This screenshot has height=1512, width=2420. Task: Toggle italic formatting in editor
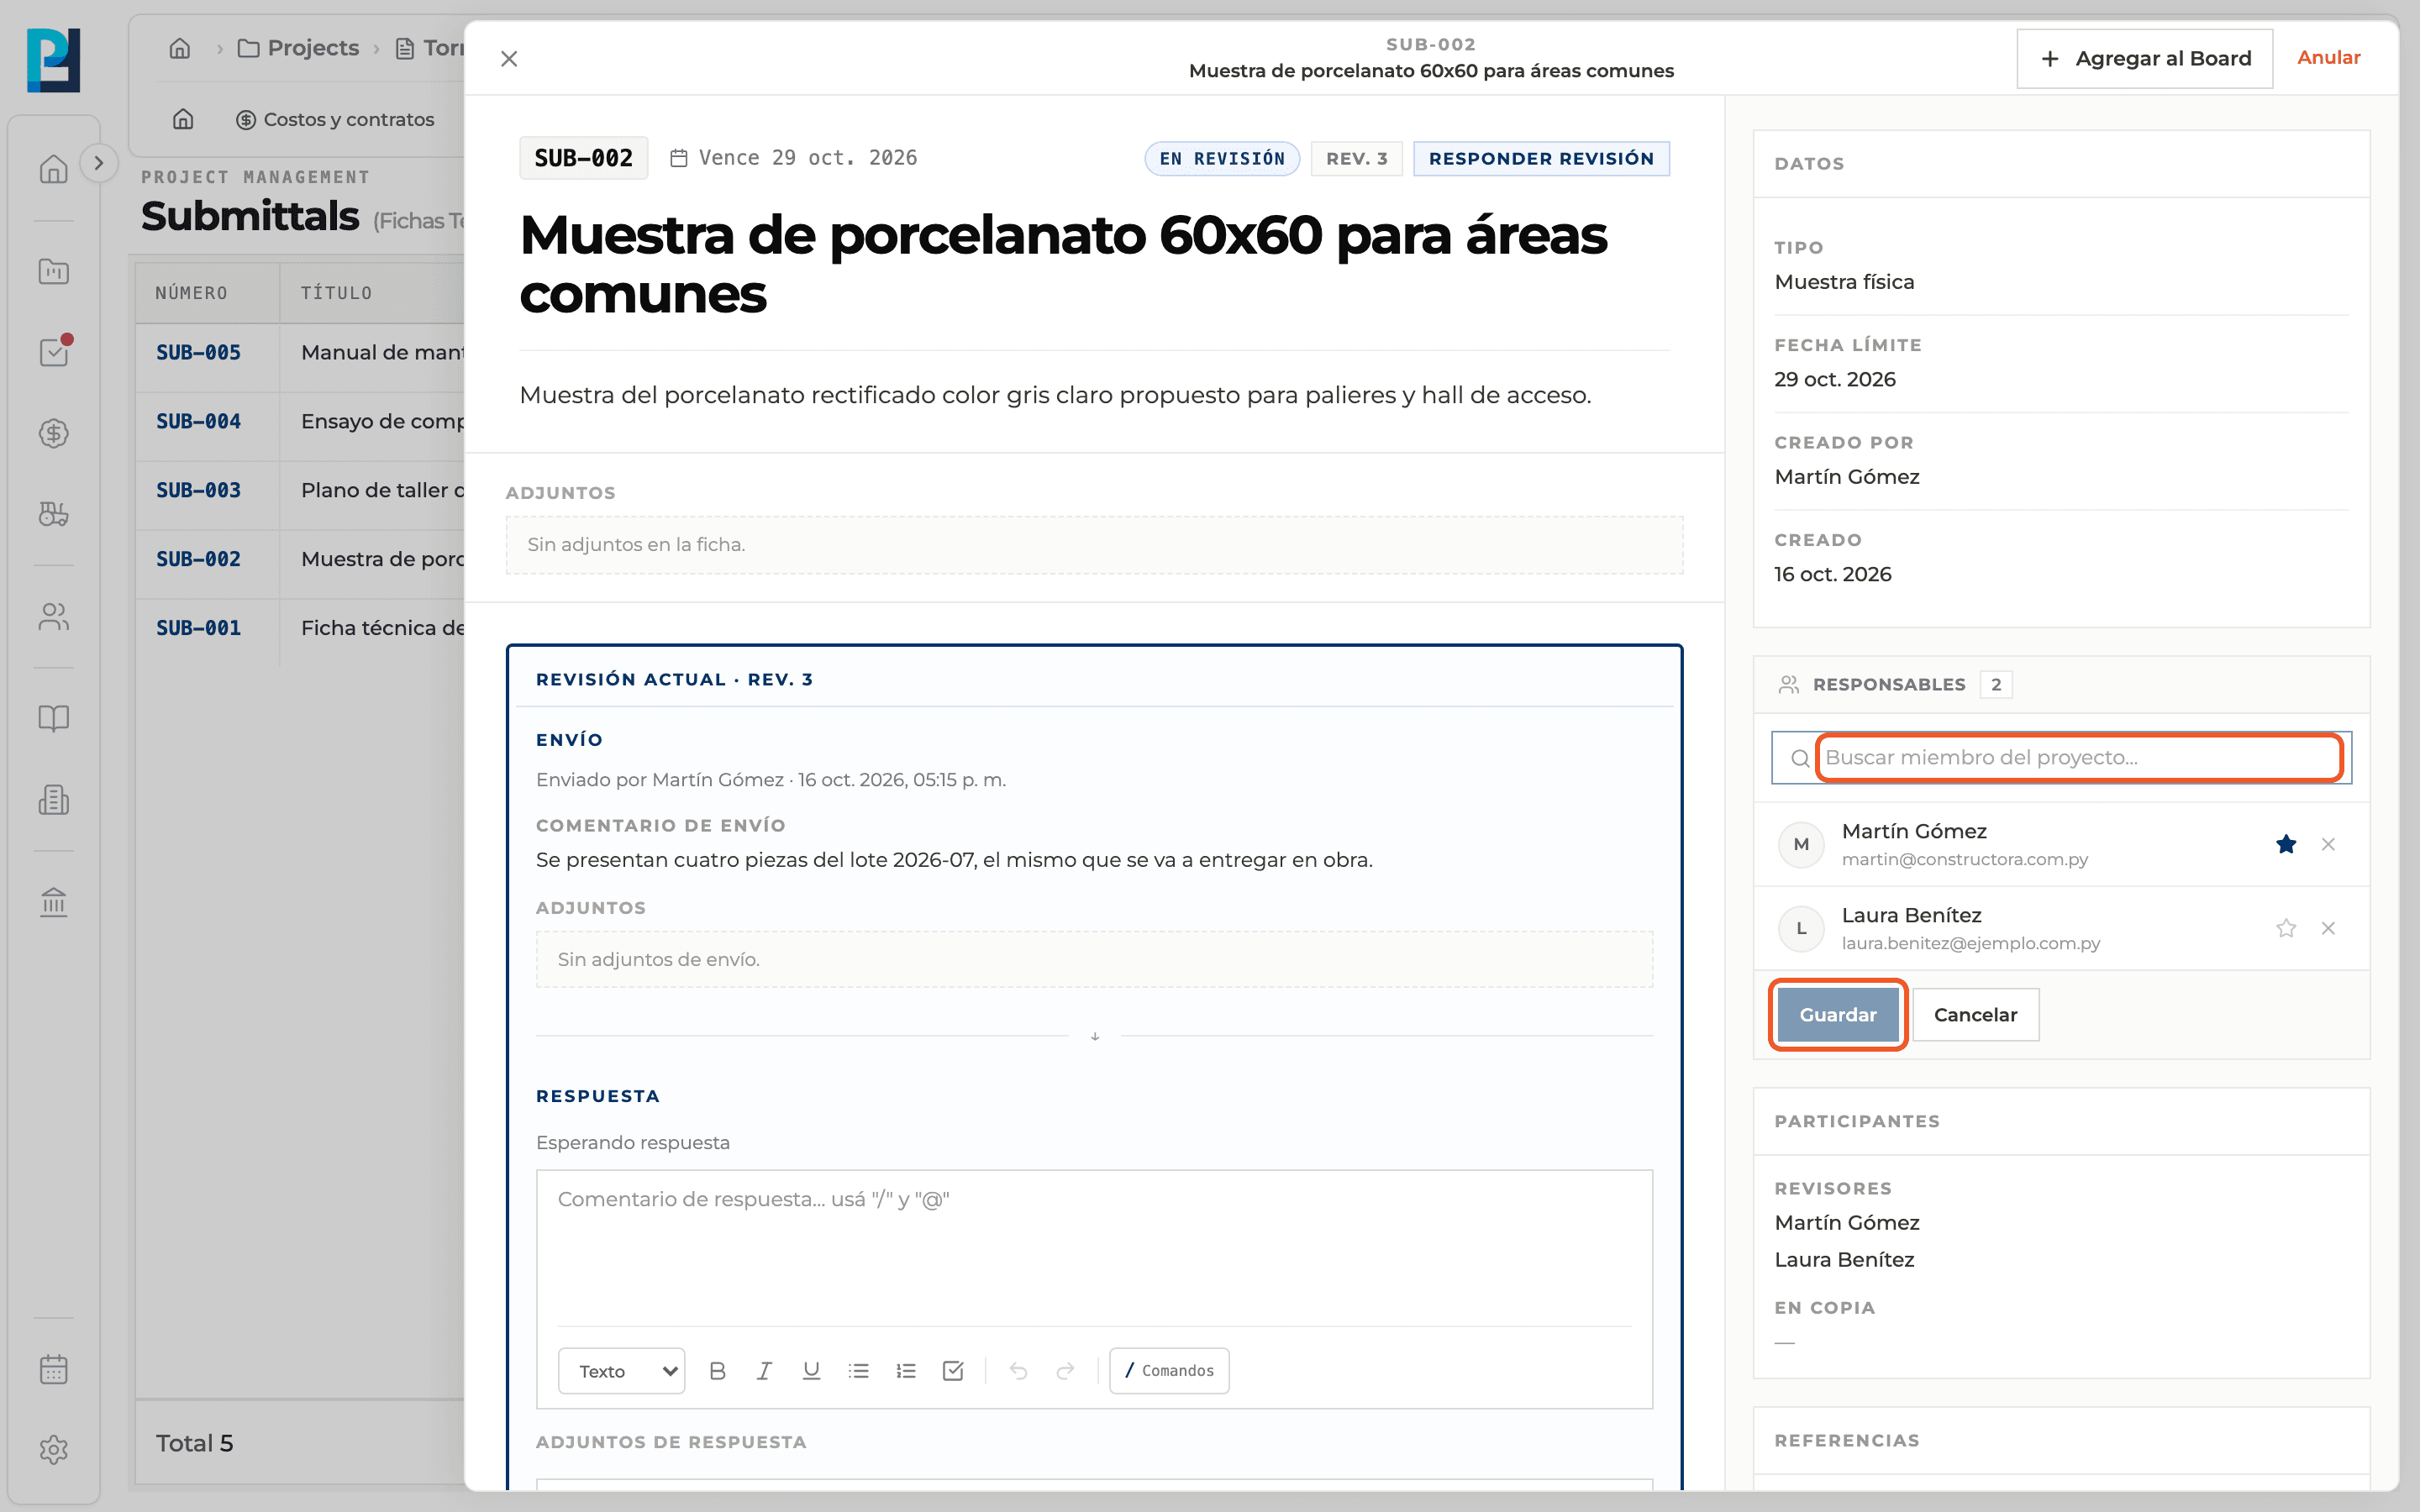[x=764, y=1370]
